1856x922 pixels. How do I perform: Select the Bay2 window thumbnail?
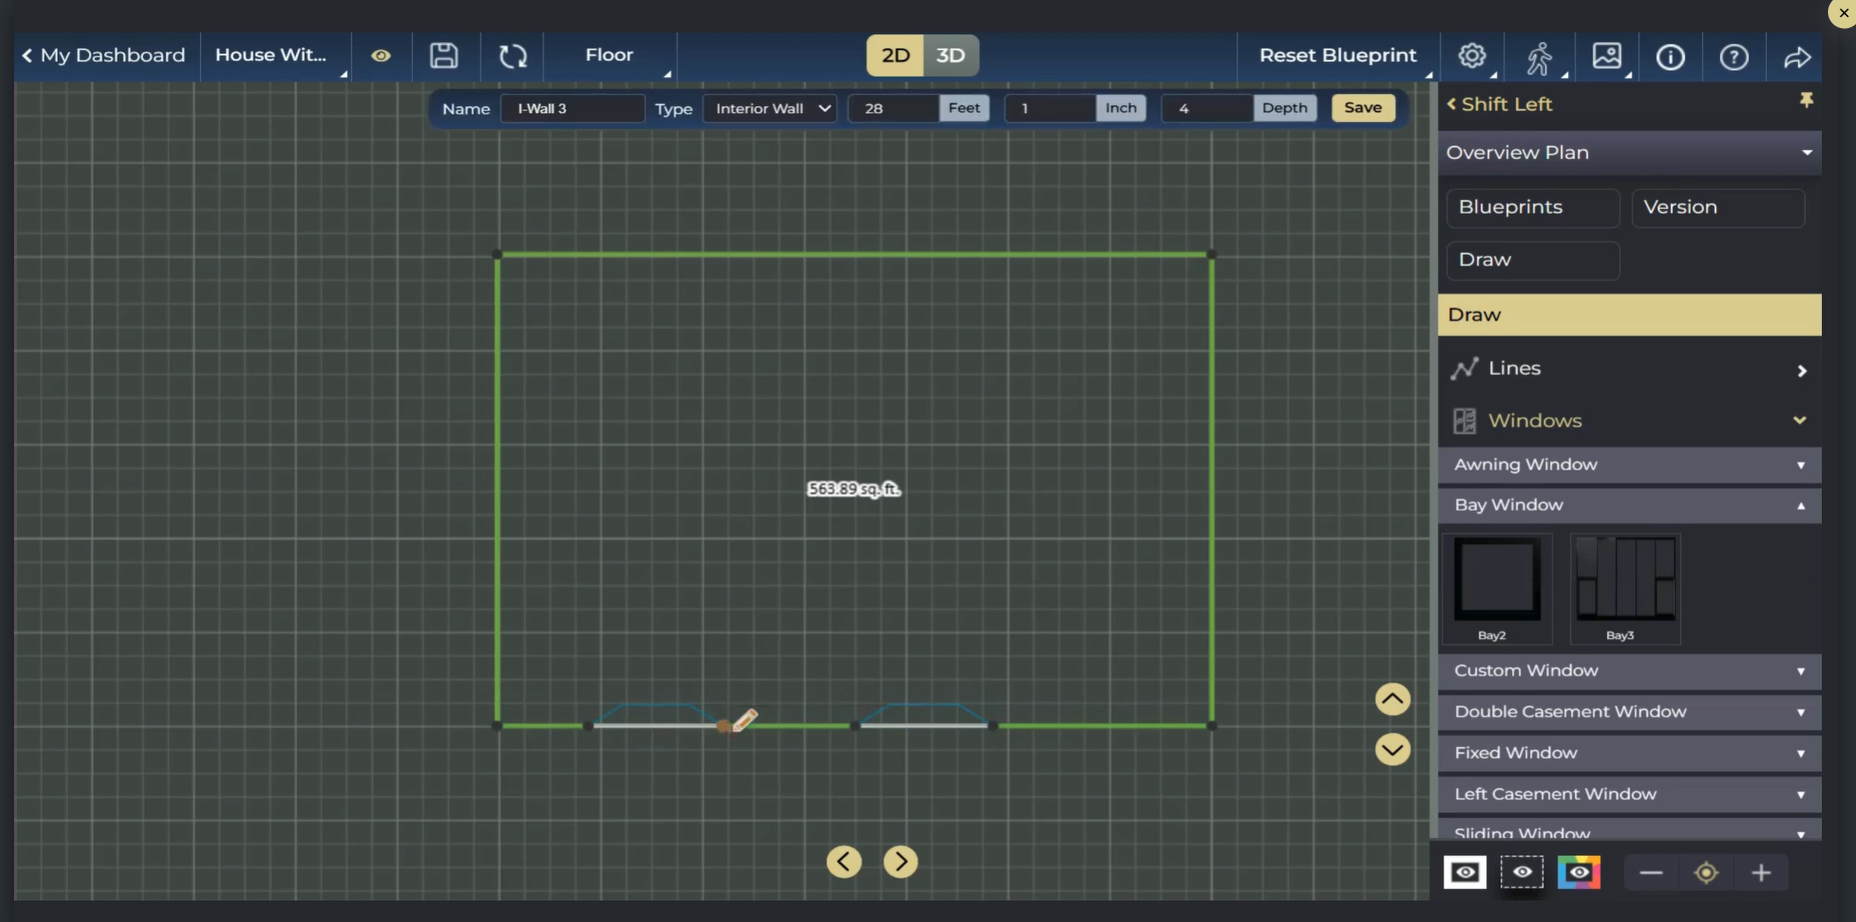pos(1496,589)
